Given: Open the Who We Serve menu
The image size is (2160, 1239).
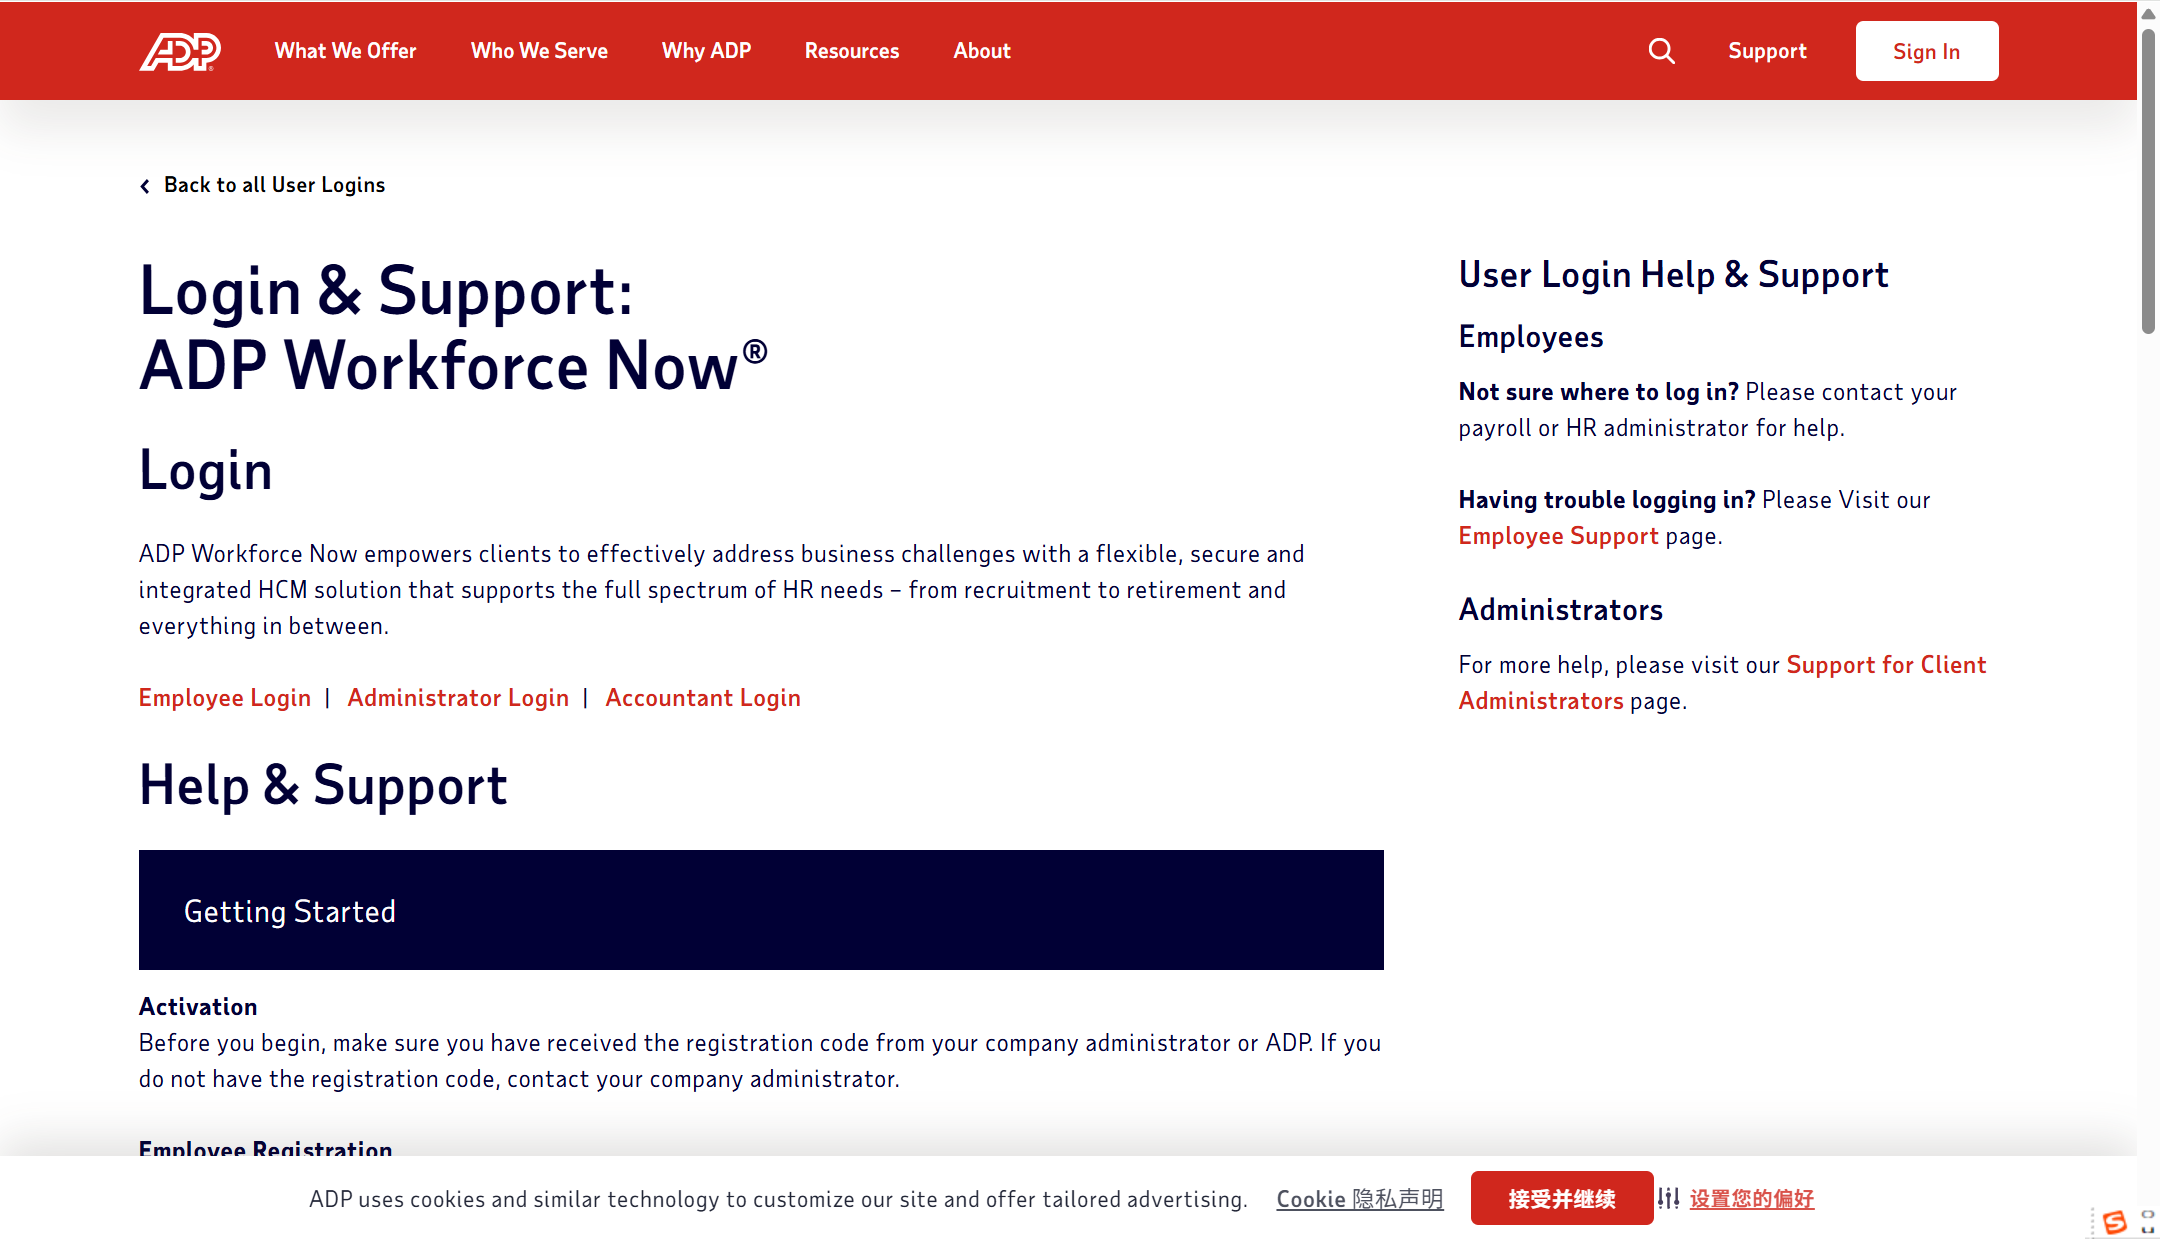Looking at the screenshot, I should pyautogui.click(x=539, y=51).
